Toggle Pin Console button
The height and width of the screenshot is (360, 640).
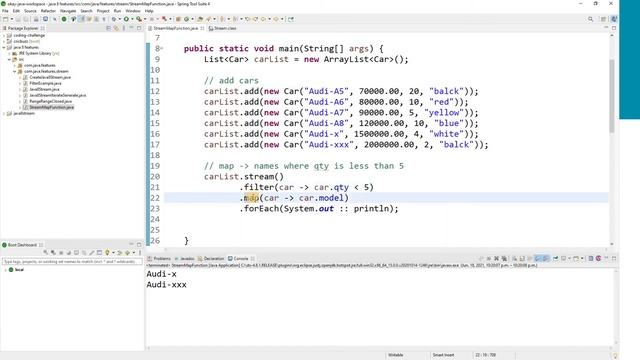pos(556,258)
